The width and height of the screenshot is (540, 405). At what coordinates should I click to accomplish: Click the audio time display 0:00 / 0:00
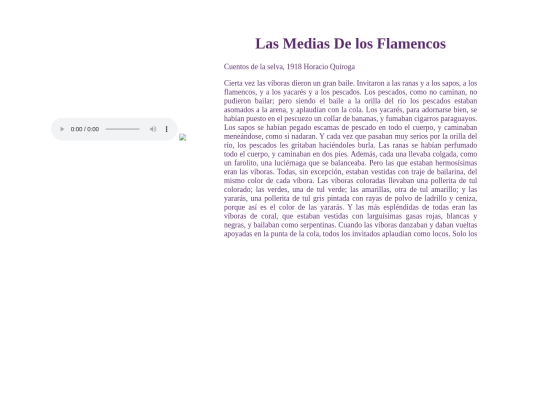pyautogui.click(x=85, y=129)
